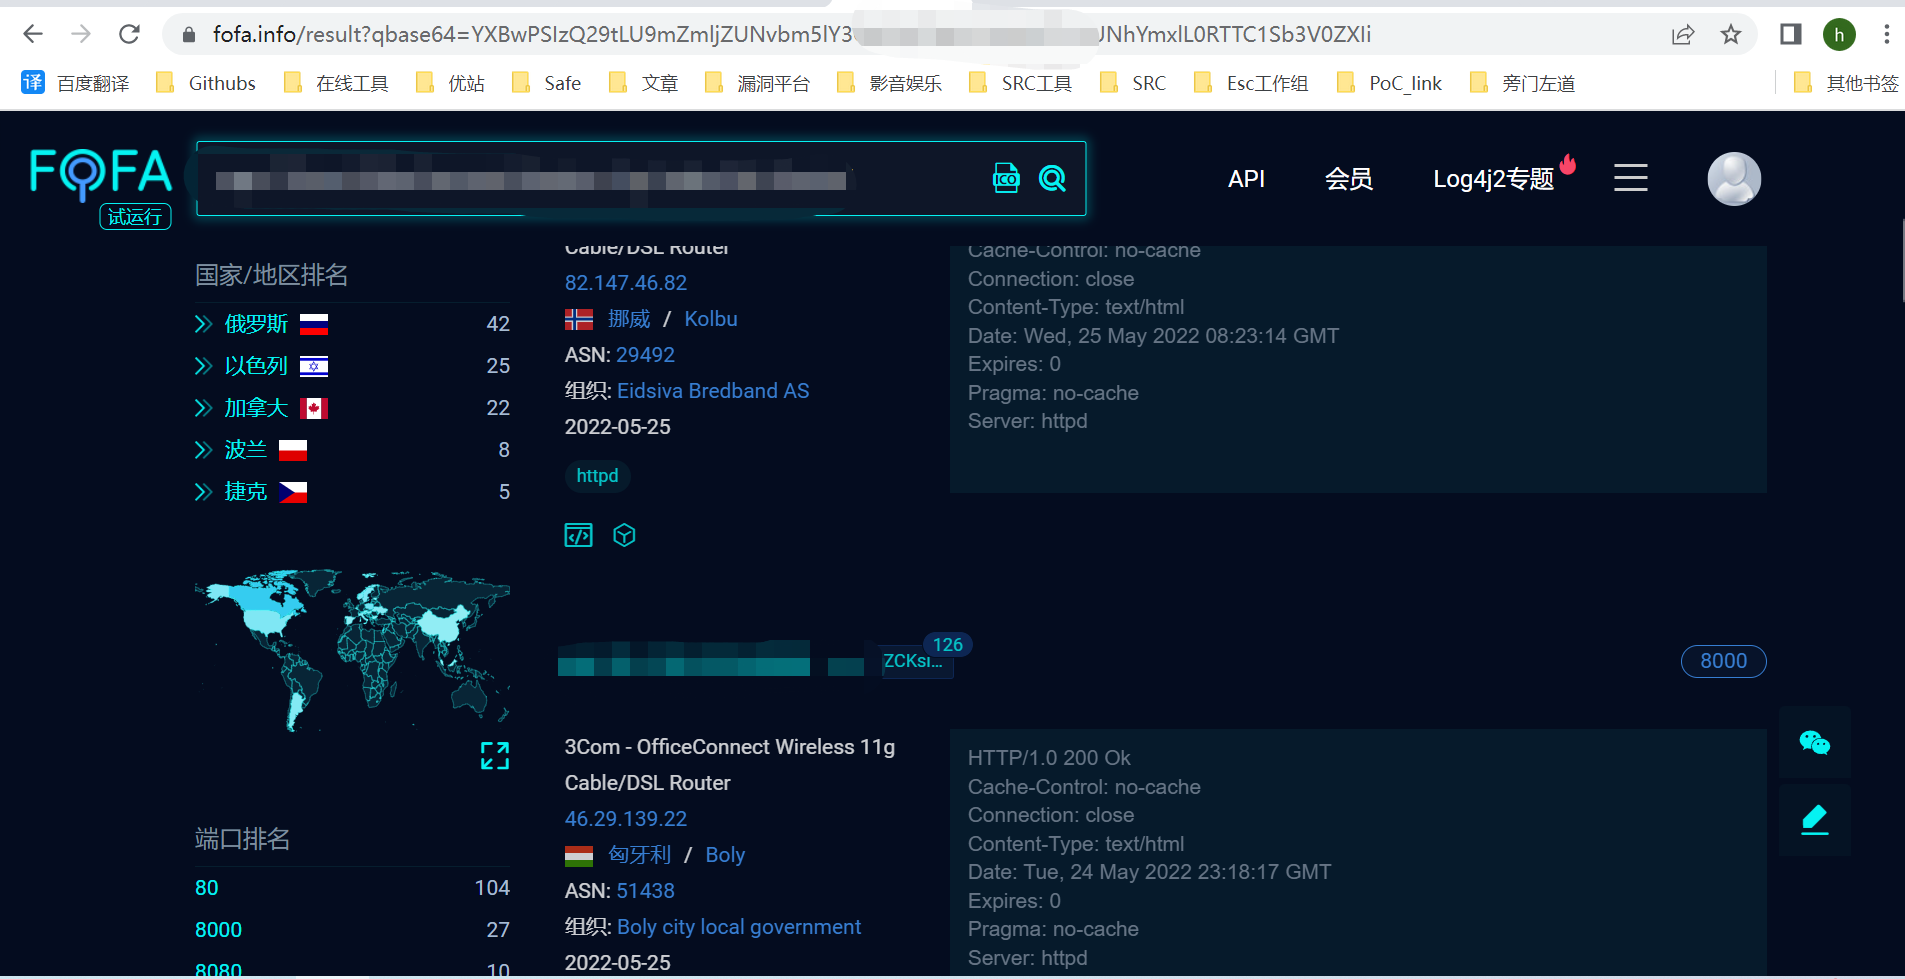Open the Safe bookmark folder
The width and height of the screenshot is (1905, 979).
coord(546,83)
